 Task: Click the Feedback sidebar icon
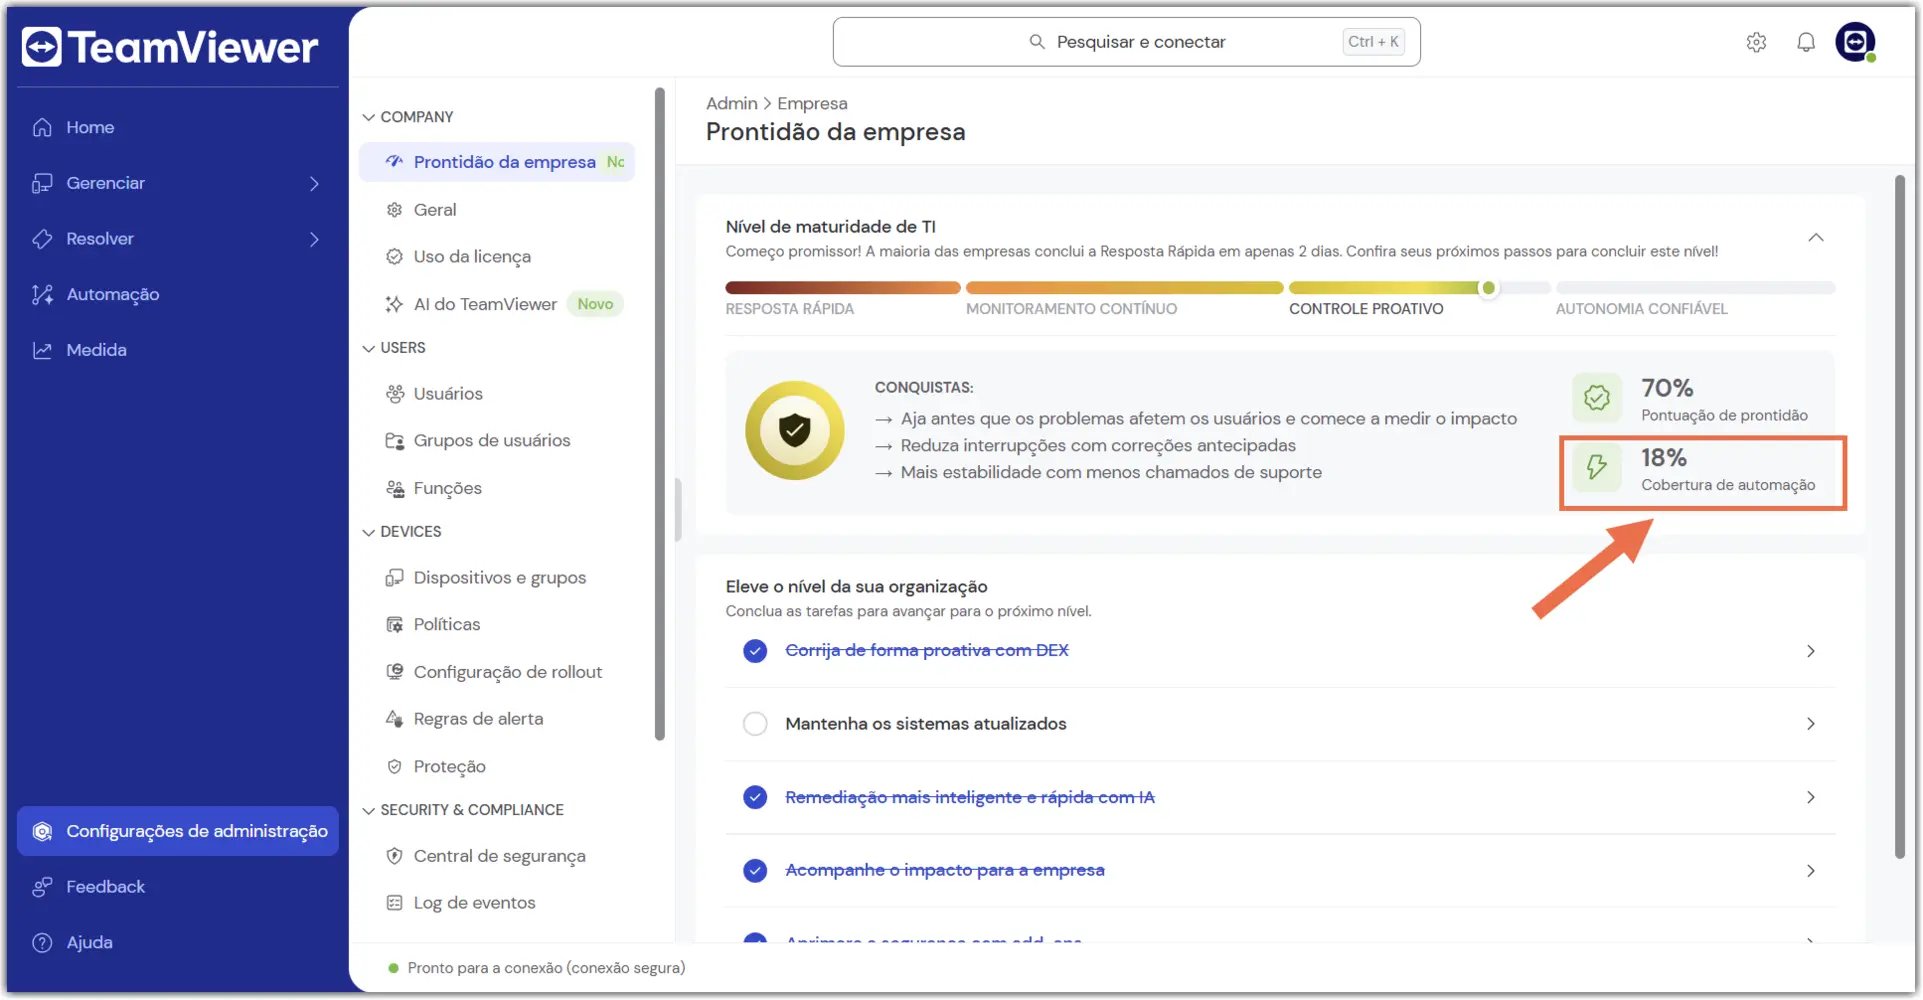pyautogui.click(x=42, y=887)
